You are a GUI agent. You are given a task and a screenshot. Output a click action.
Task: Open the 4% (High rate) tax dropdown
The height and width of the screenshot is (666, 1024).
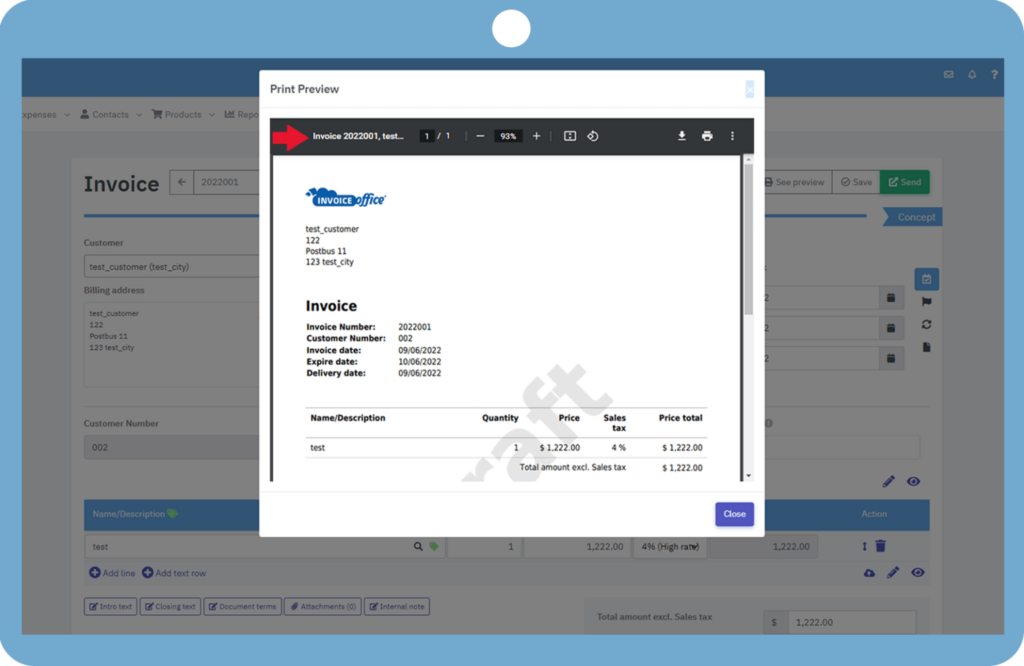[669, 547]
